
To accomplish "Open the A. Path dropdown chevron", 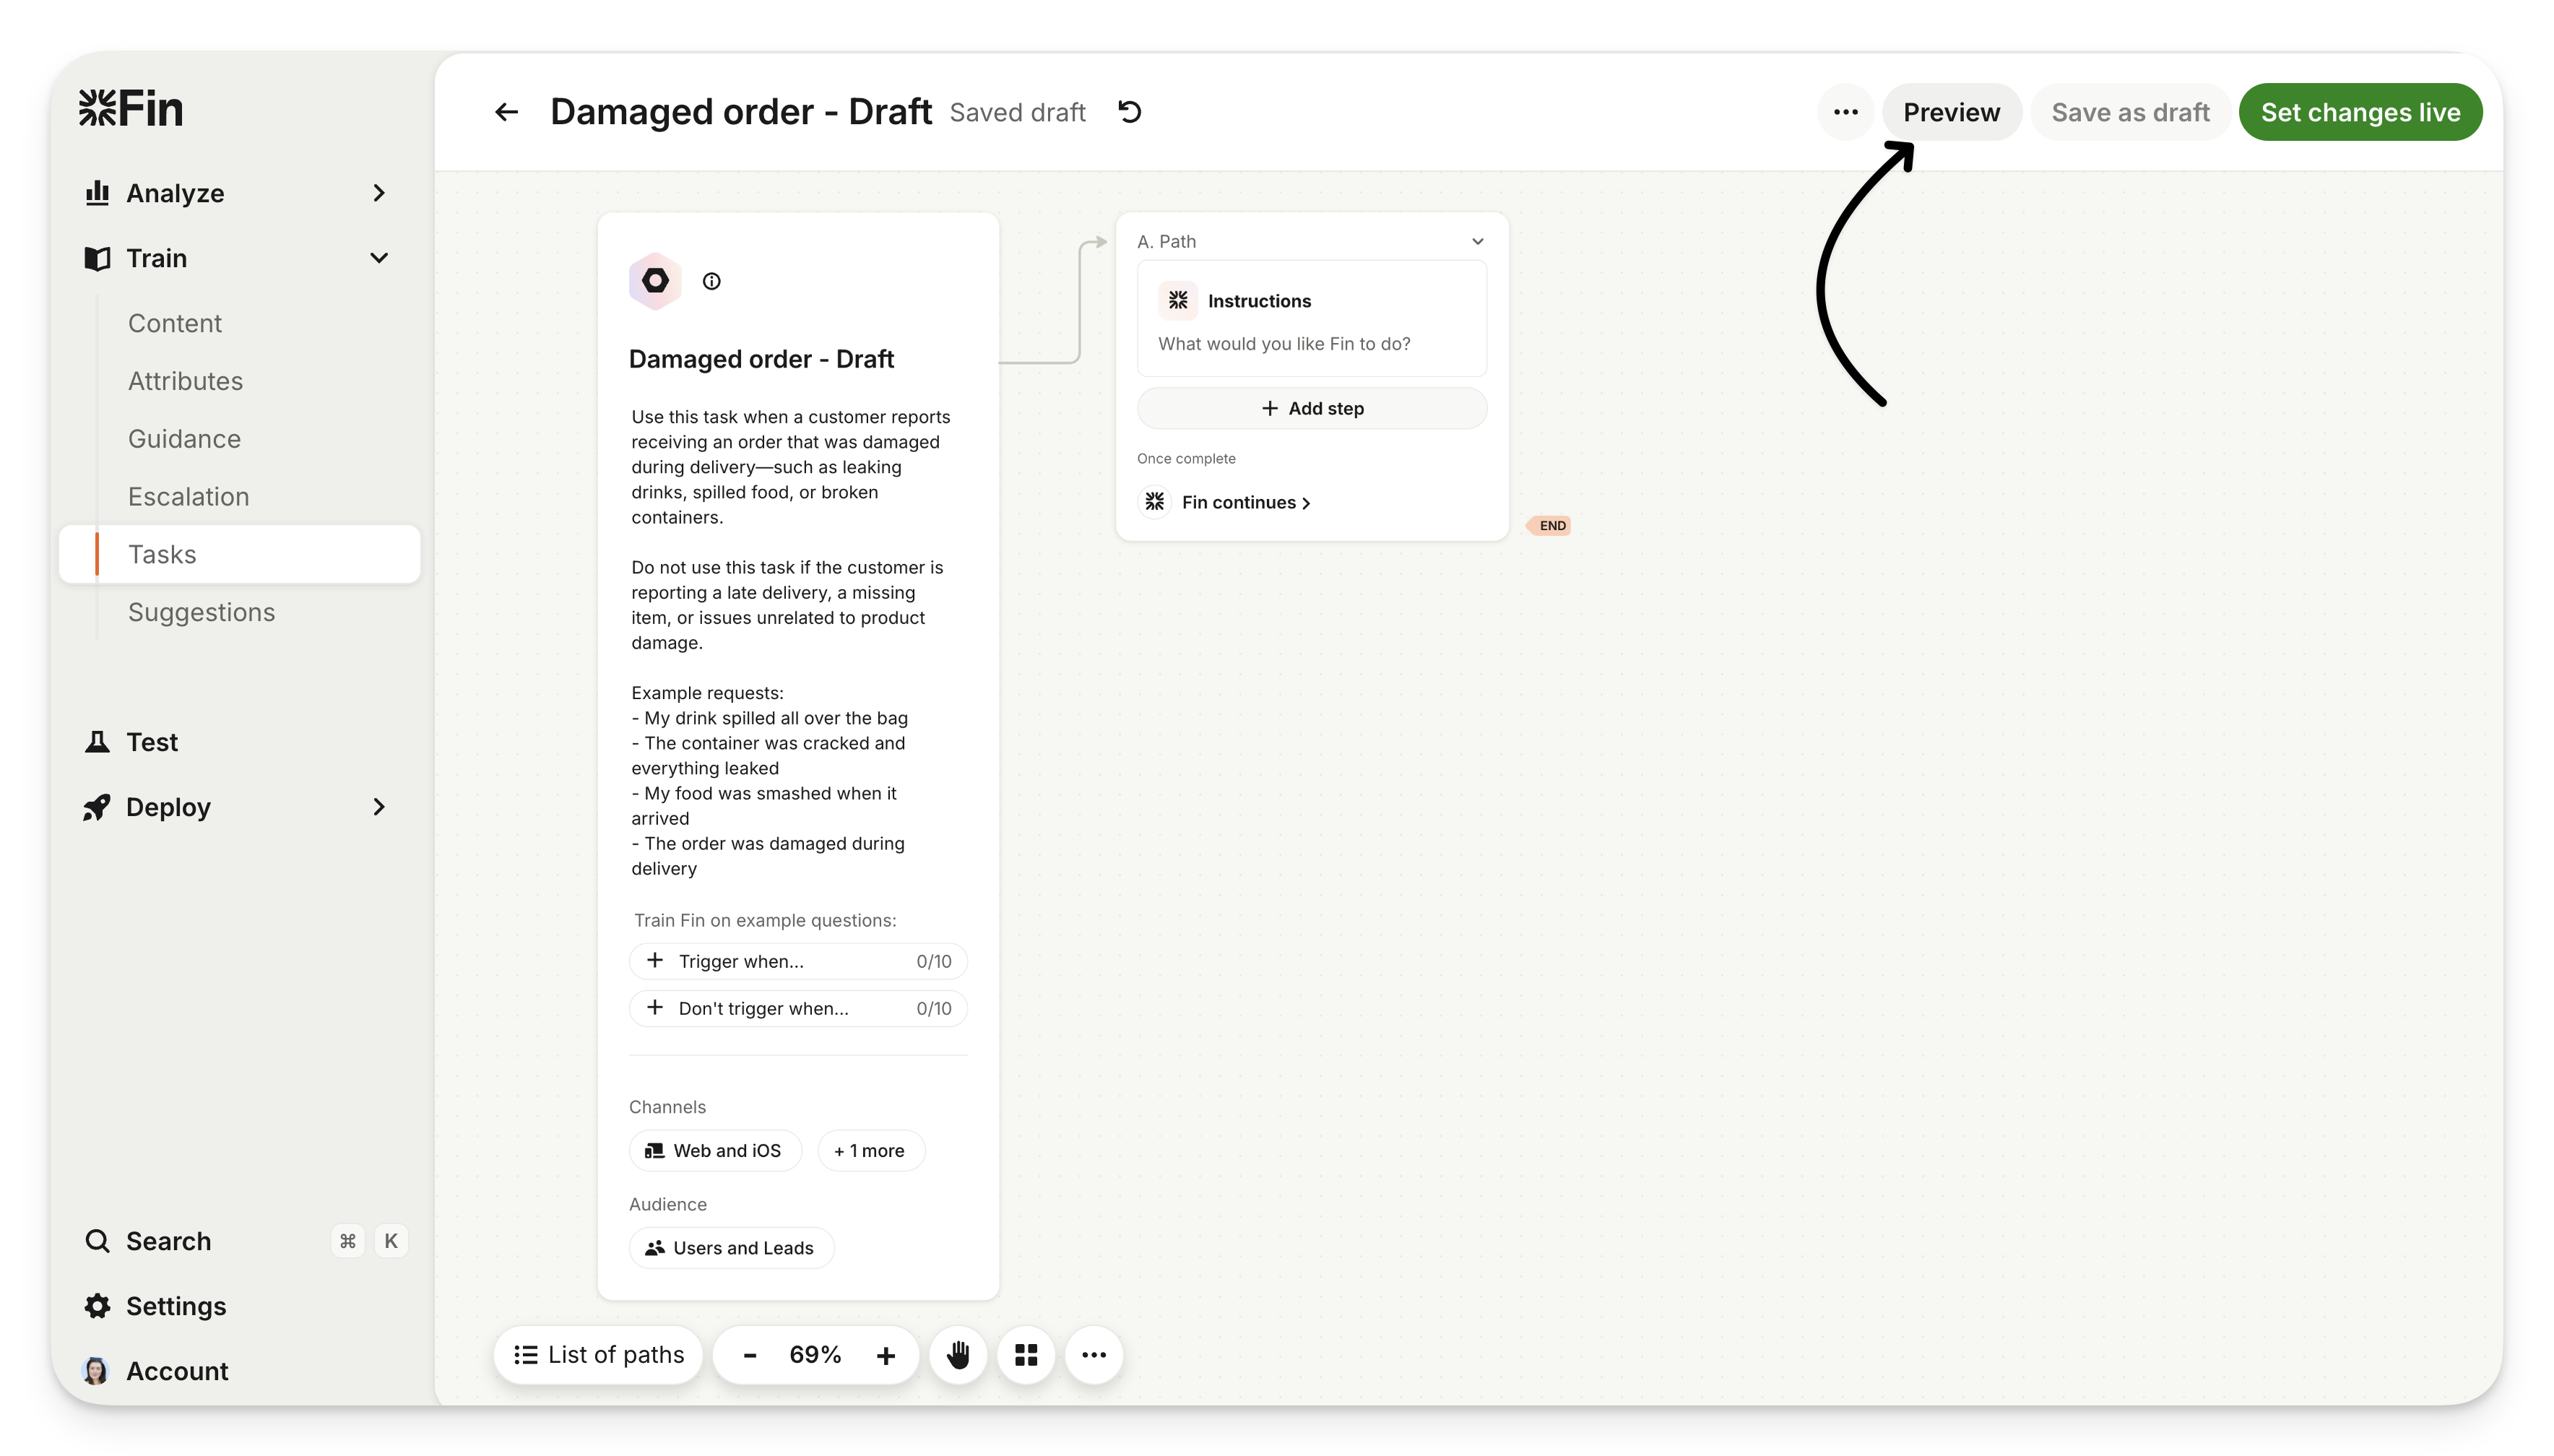I will tap(1477, 241).
